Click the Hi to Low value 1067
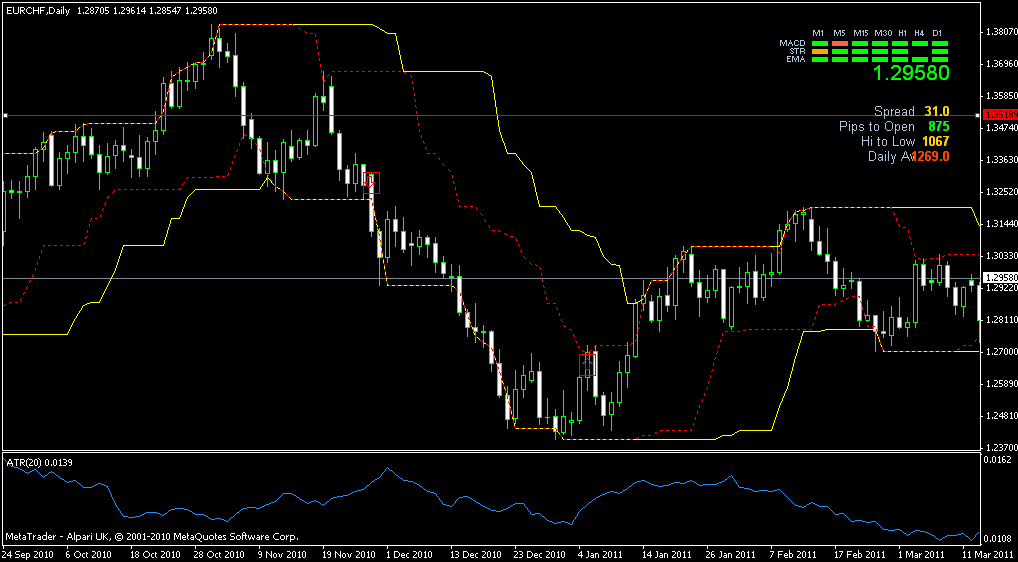Image resolution: width=1018 pixels, height=562 pixels. click(x=936, y=141)
